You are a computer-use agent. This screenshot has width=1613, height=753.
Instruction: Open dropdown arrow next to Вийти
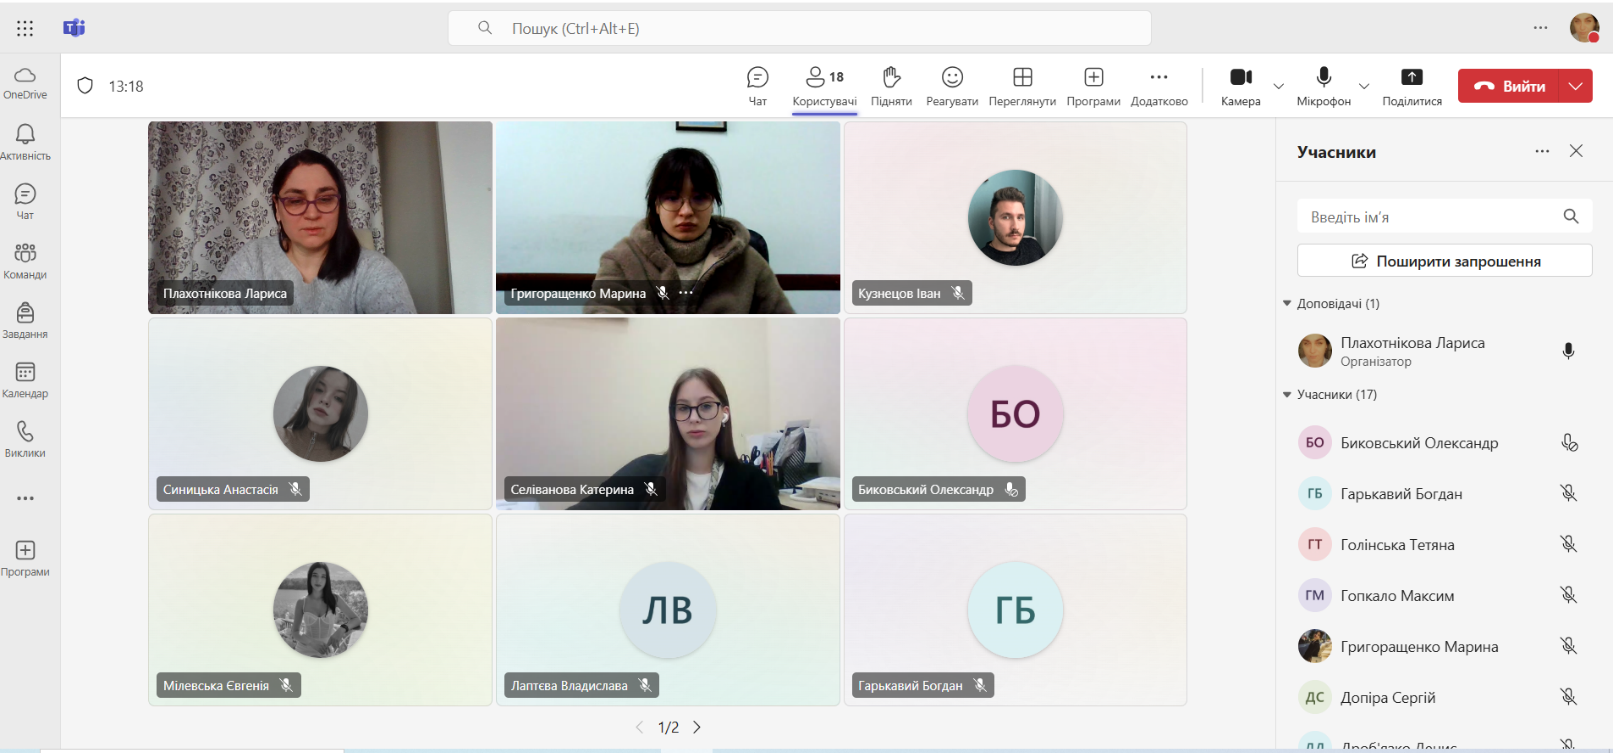tap(1576, 86)
